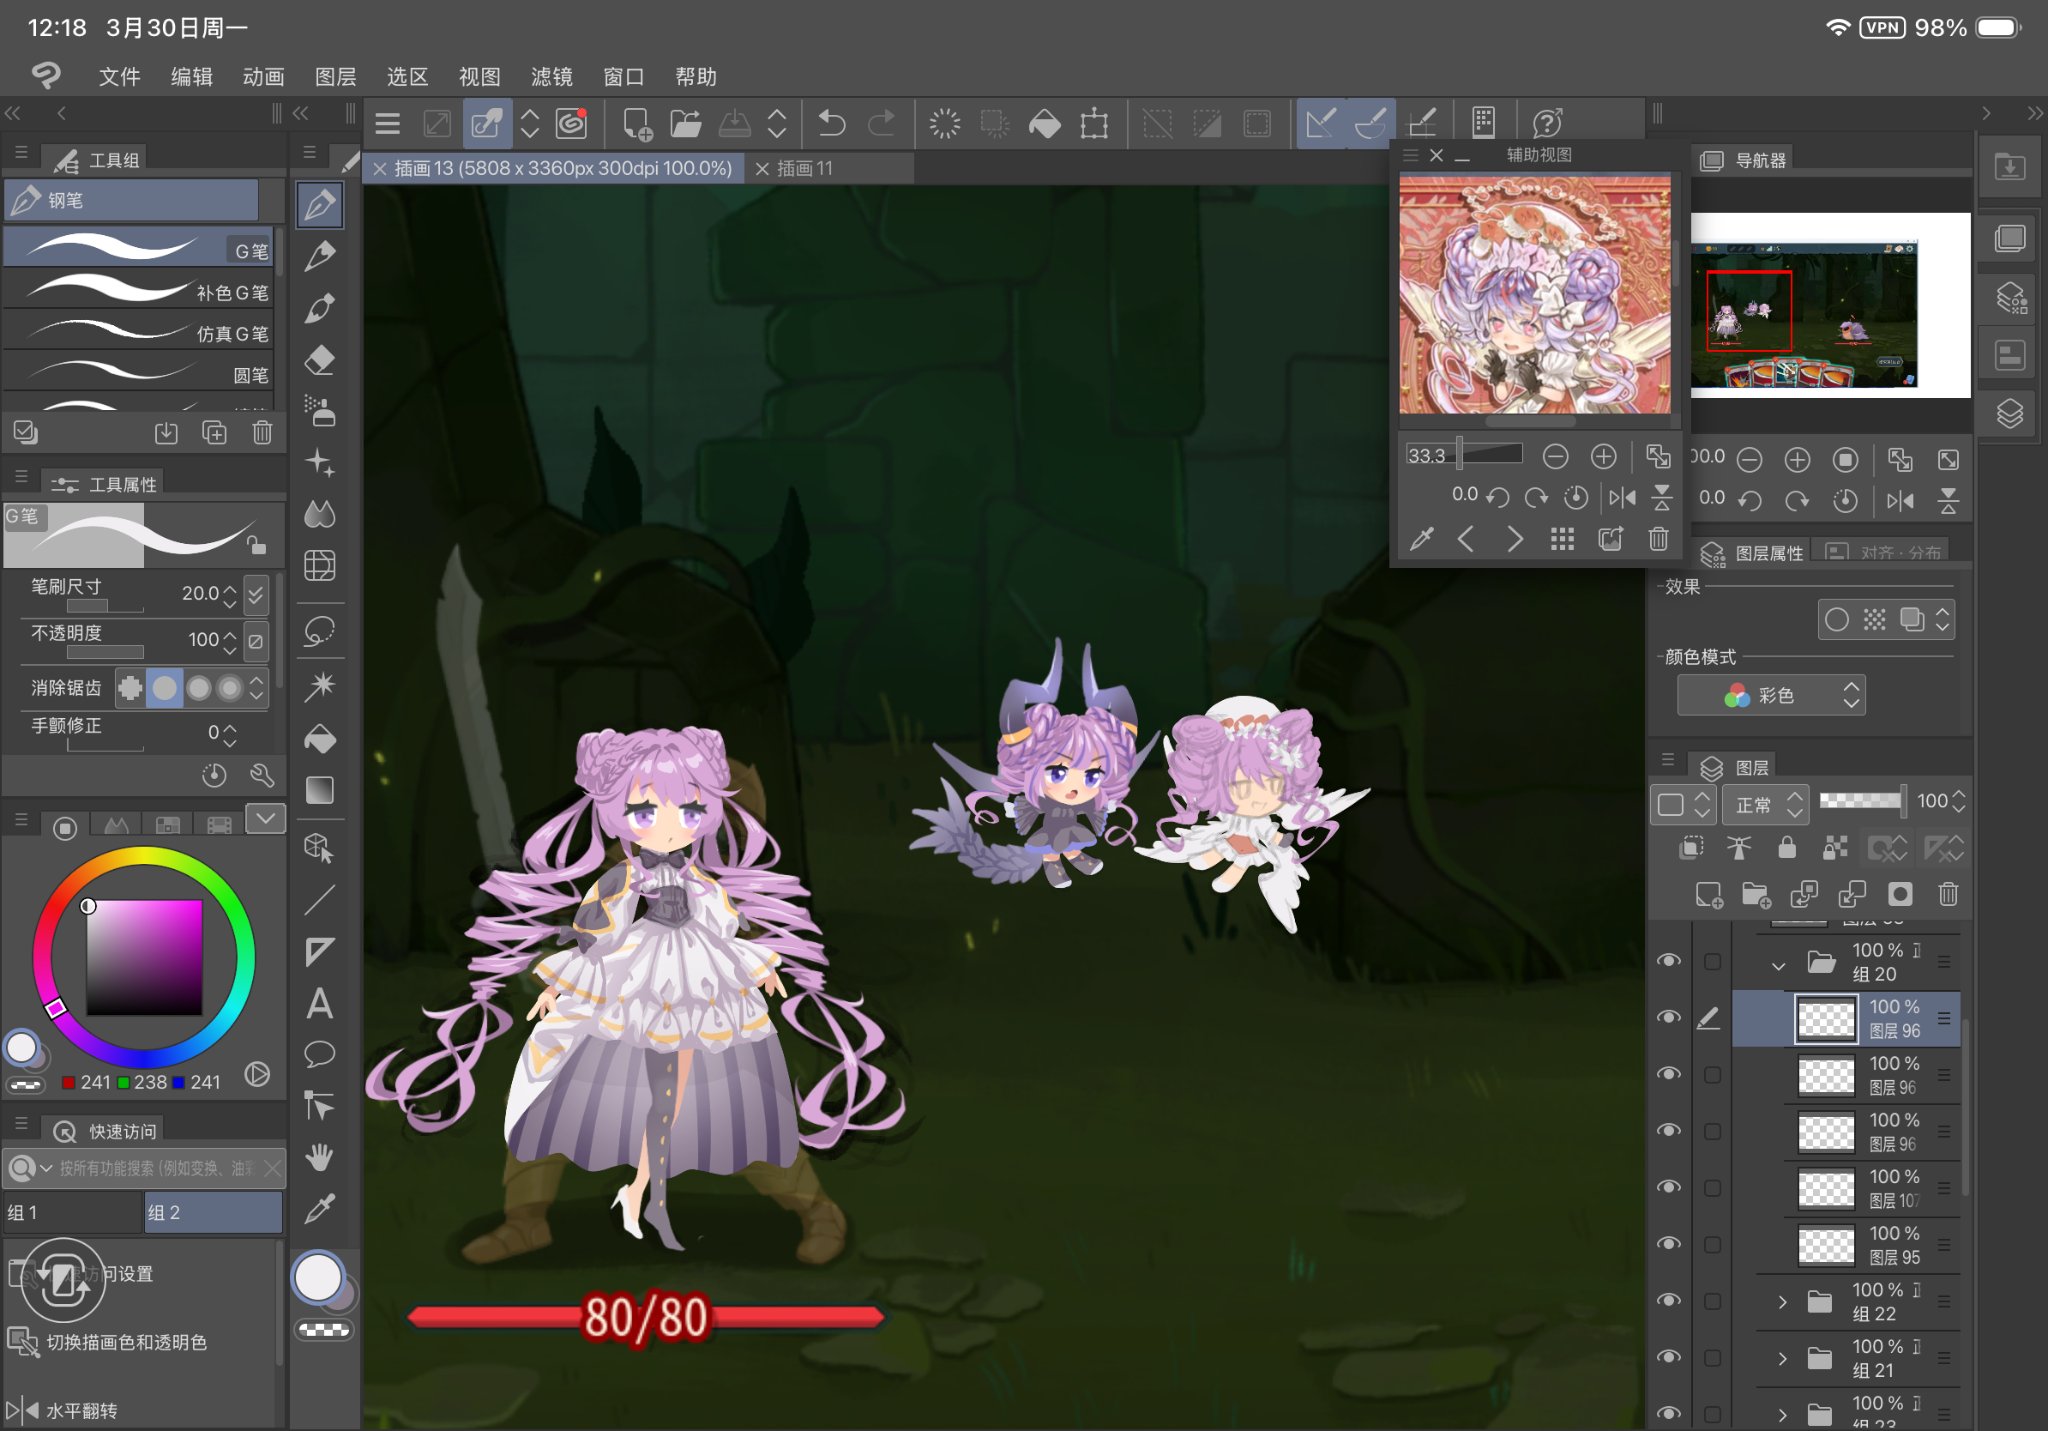2048x1431 pixels.
Task: Click the Gradient tool icon
Action: point(320,790)
